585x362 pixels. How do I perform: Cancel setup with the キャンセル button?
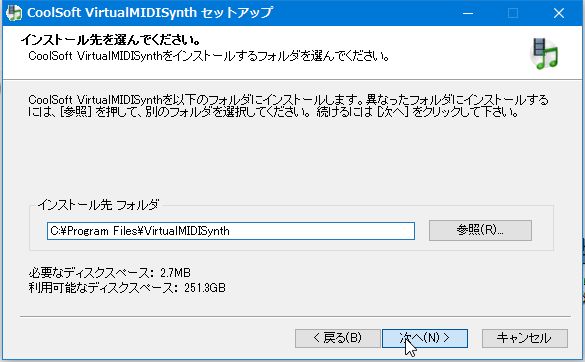[x=525, y=338]
